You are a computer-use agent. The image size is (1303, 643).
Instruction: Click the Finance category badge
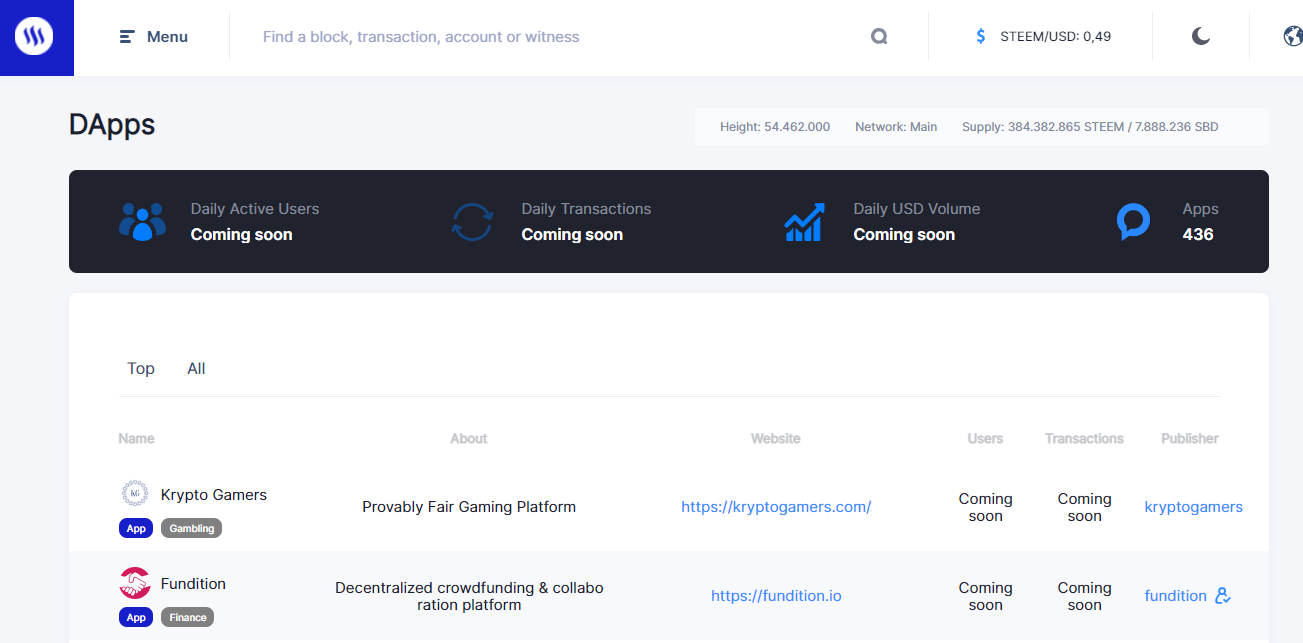tap(187, 617)
